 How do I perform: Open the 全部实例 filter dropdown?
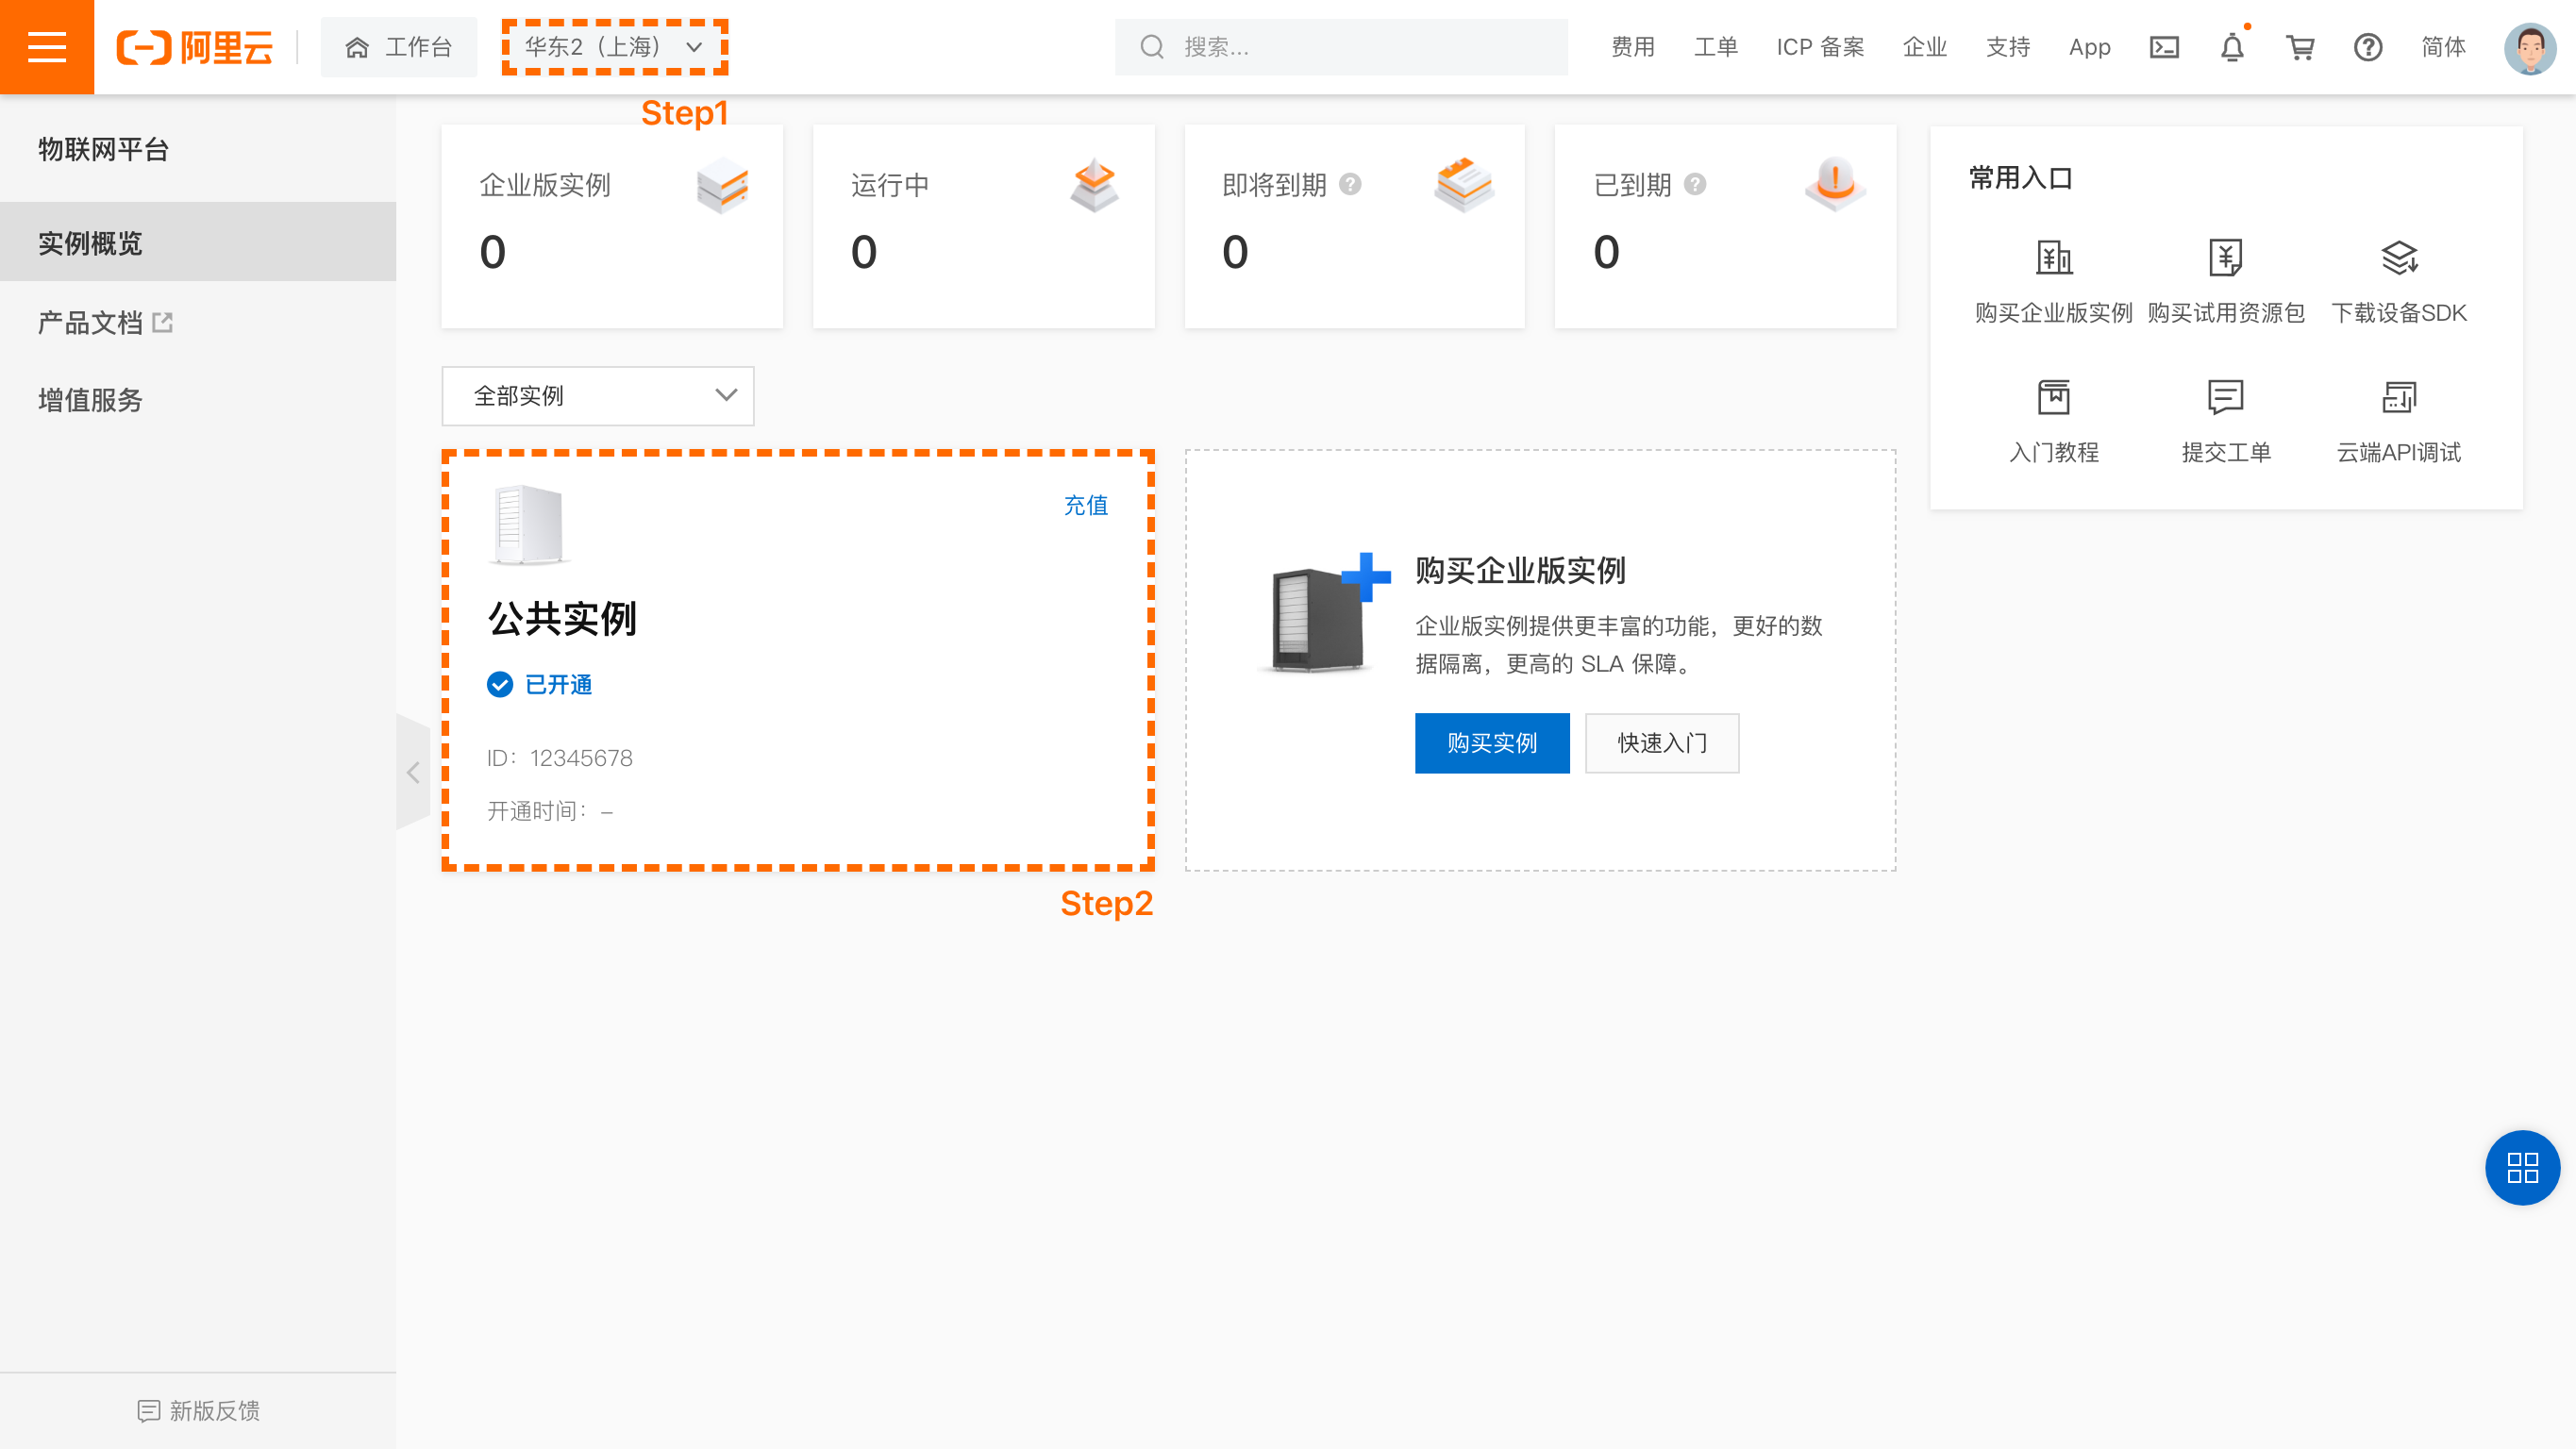[598, 396]
